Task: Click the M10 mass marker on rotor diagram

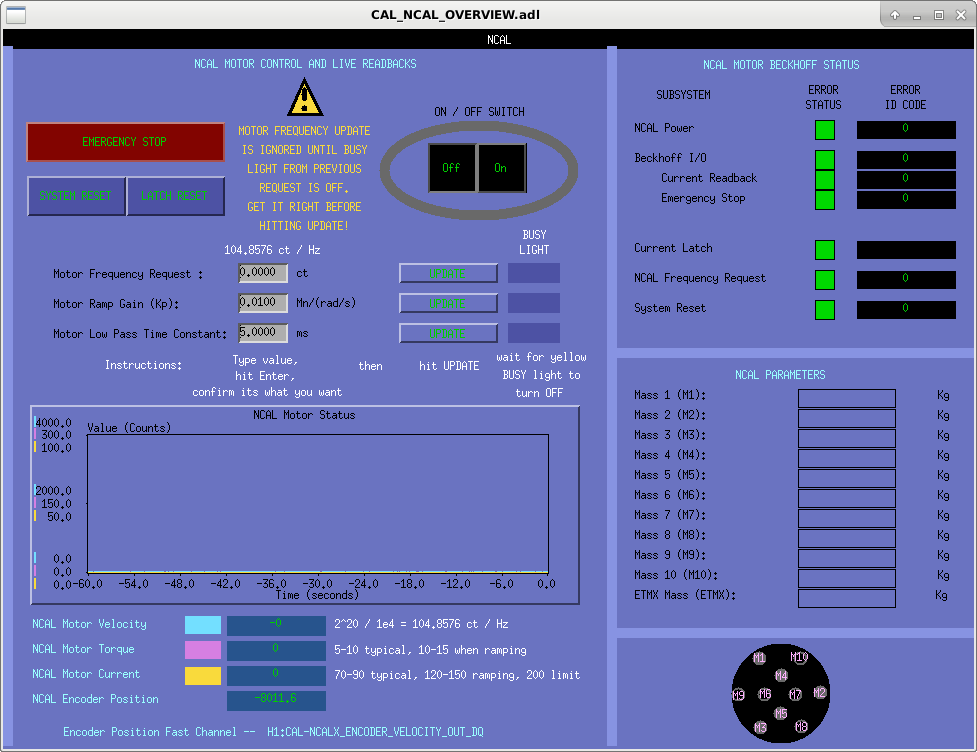Action: tap(799, 657)
